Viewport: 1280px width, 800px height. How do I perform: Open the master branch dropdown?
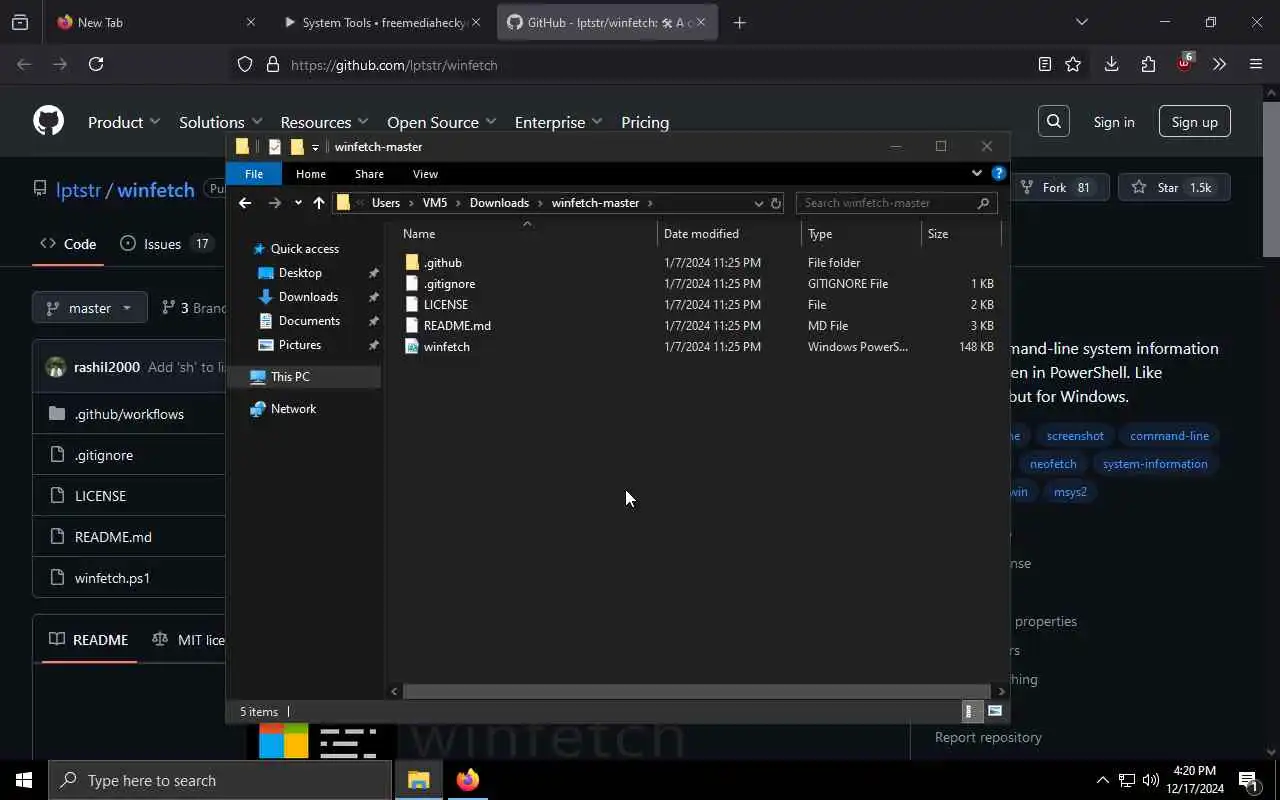coord(90,307)
